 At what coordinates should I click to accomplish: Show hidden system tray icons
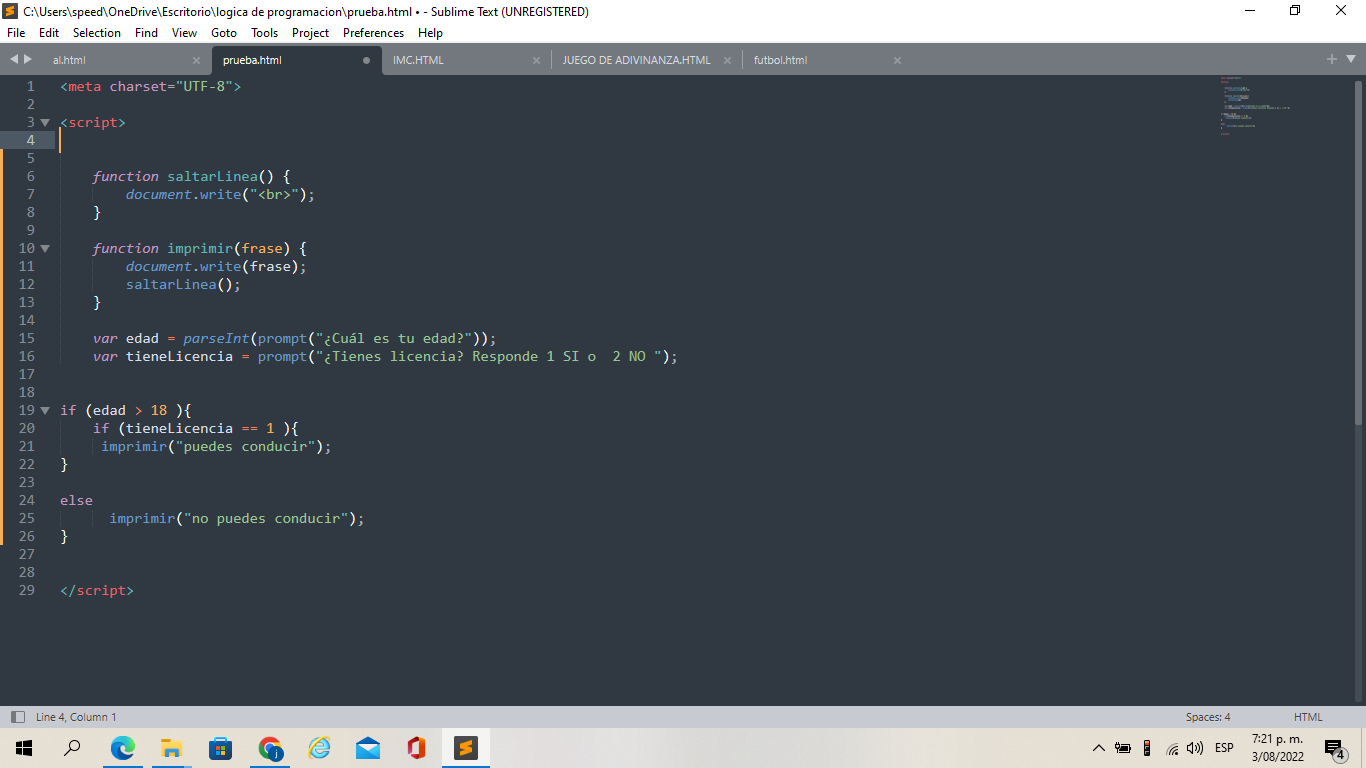(1098, 748)
